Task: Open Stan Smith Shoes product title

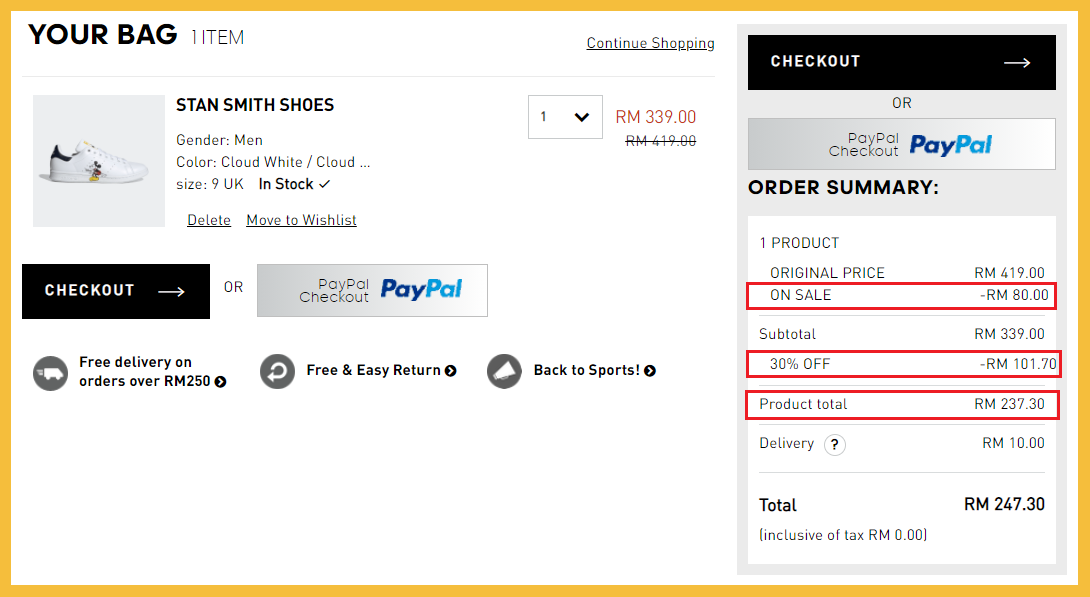Action: [x=255, y=105]
